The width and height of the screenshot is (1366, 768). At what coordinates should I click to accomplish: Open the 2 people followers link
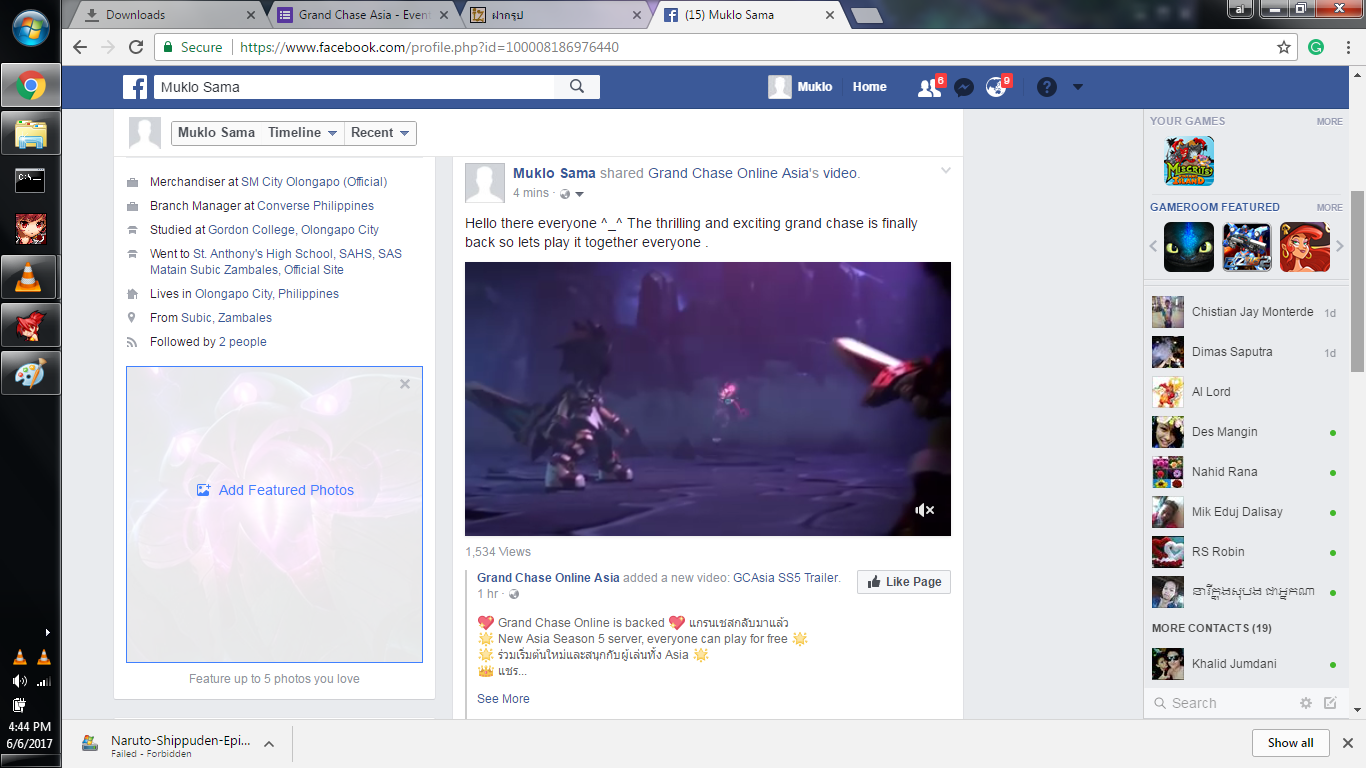coord(243,342)
